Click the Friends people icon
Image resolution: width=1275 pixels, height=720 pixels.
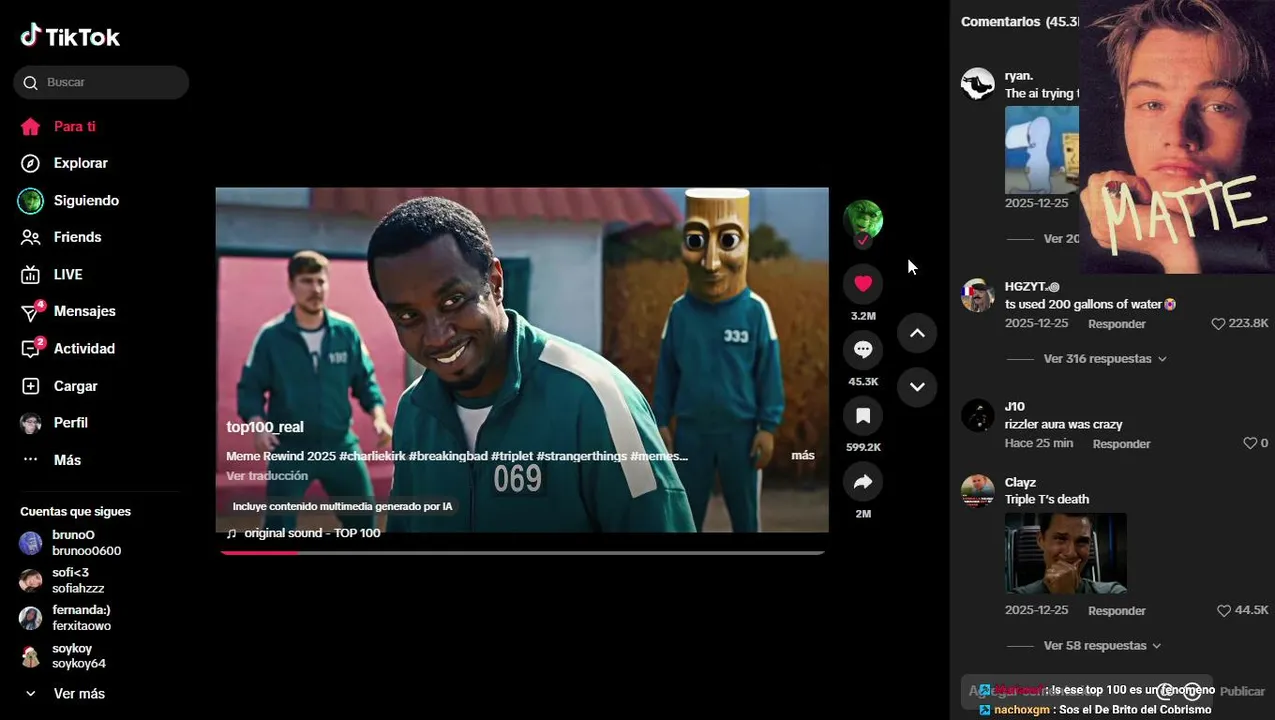point(31,237)
